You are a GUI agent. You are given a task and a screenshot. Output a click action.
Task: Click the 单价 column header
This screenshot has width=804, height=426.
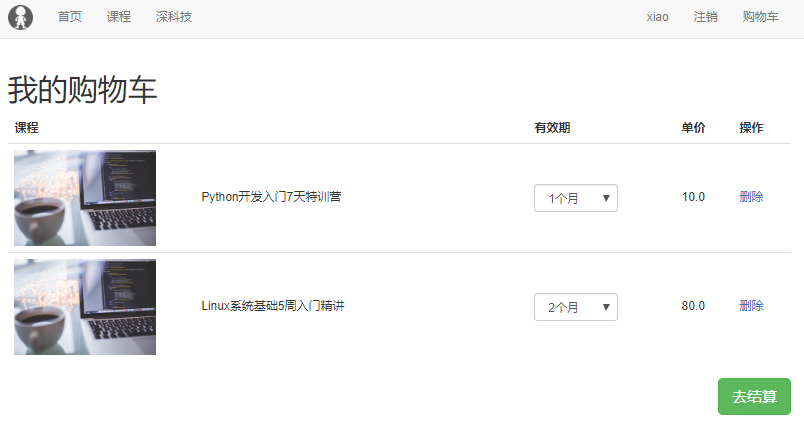(x=693, y=128)
